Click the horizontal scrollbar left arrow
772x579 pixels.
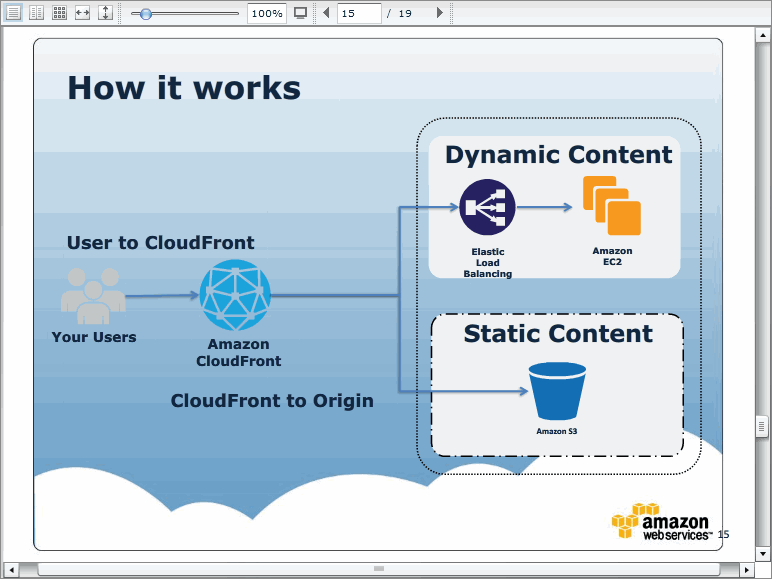(11, 570)
